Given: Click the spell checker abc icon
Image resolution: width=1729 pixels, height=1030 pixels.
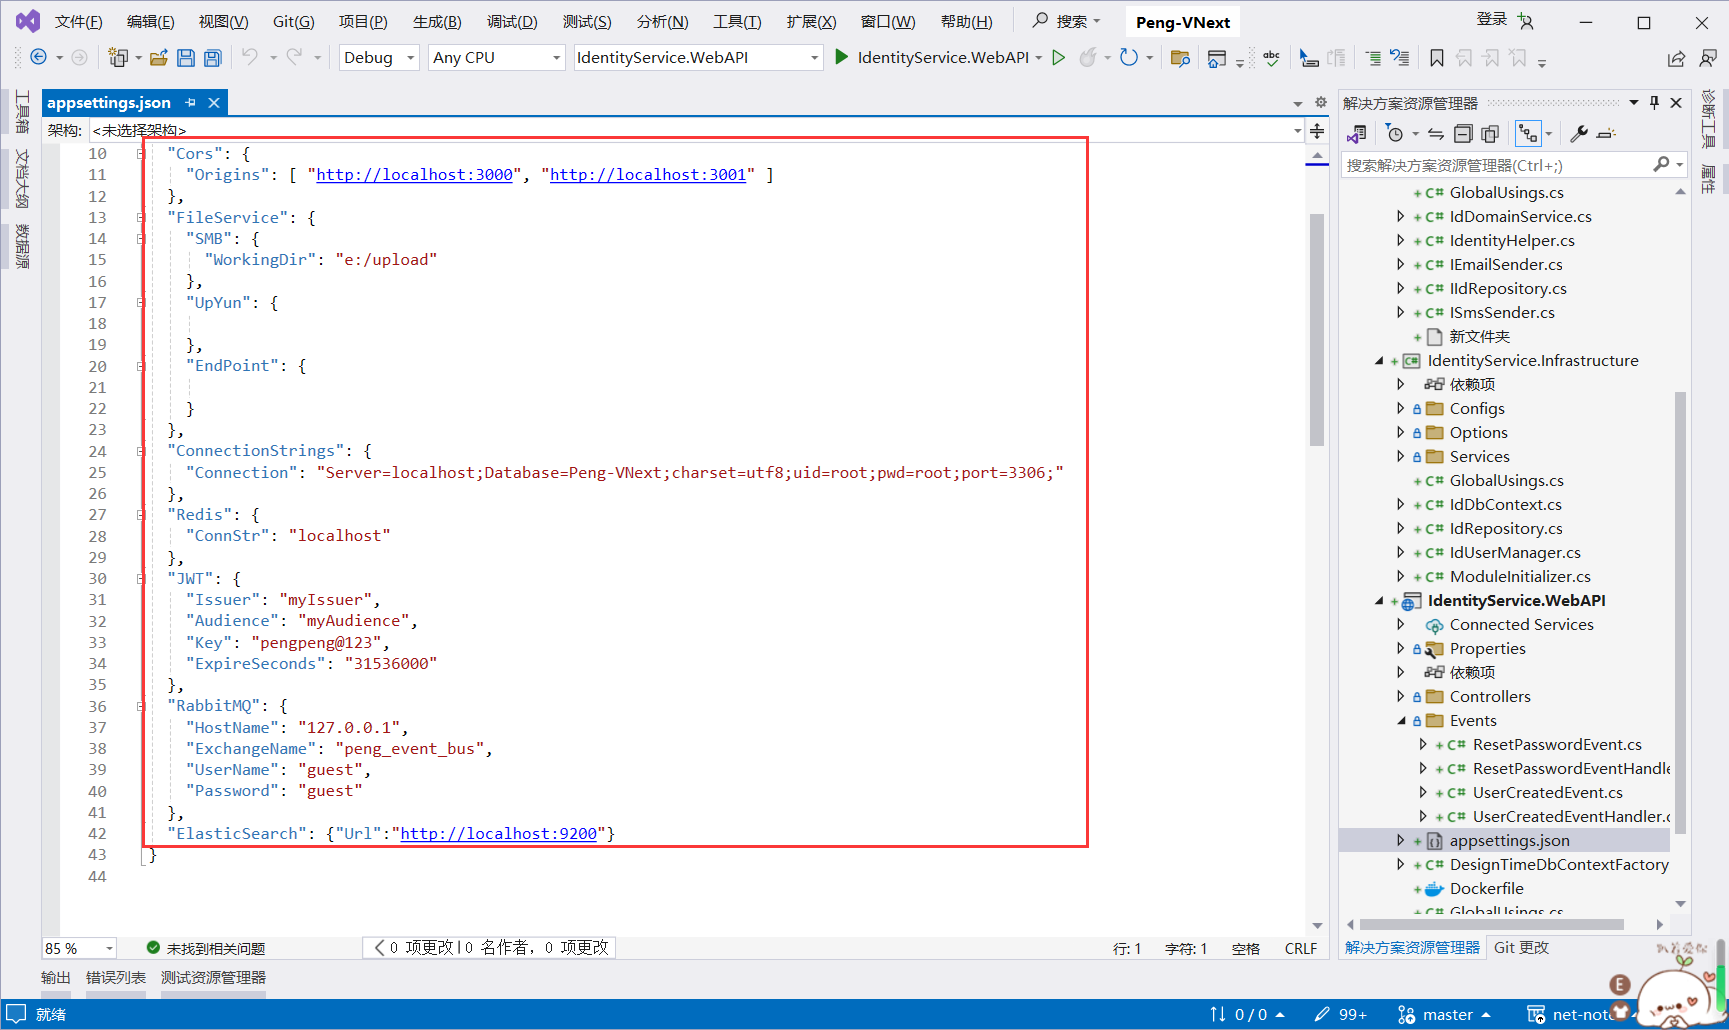Looking at the screenshot, I should tap(1271, 58).
